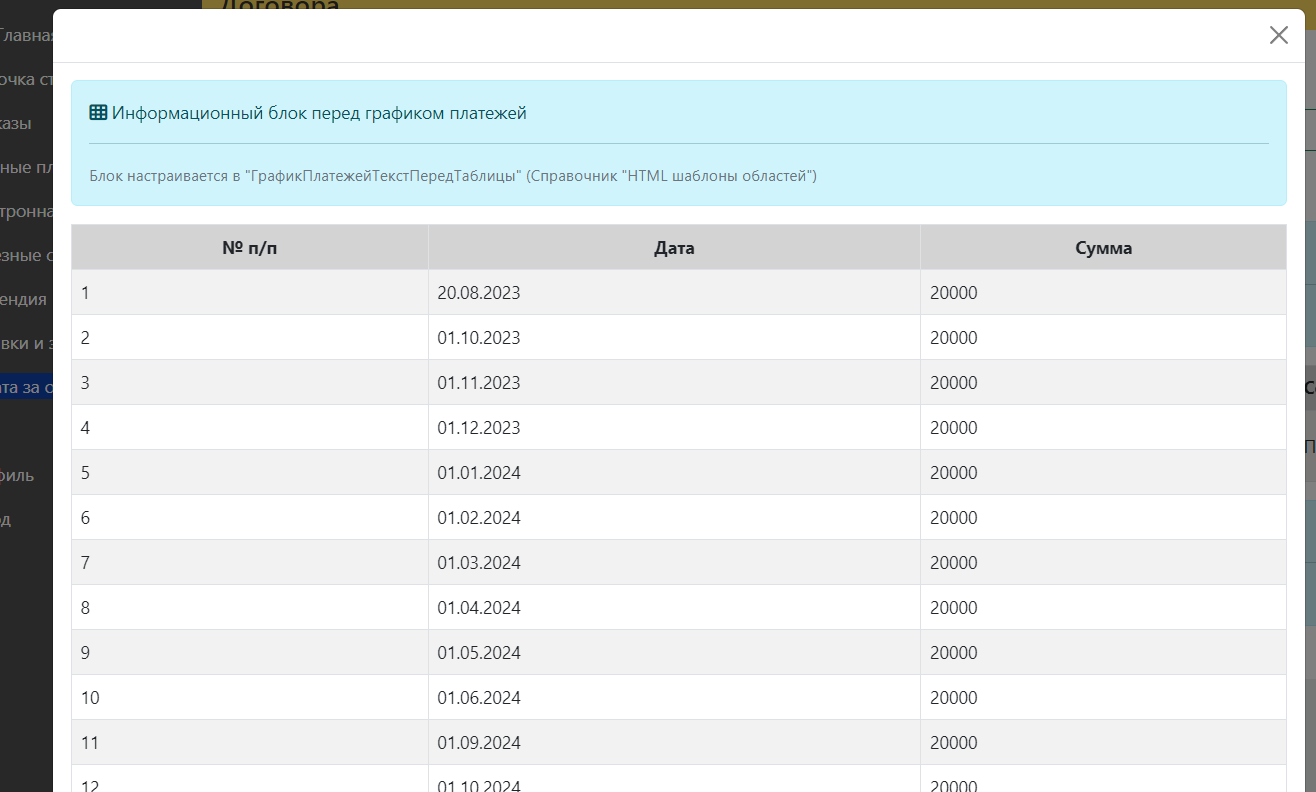1316x792 pixels.
Task: Click the 'Сумма' column header
Action: tap(1103, 248)
